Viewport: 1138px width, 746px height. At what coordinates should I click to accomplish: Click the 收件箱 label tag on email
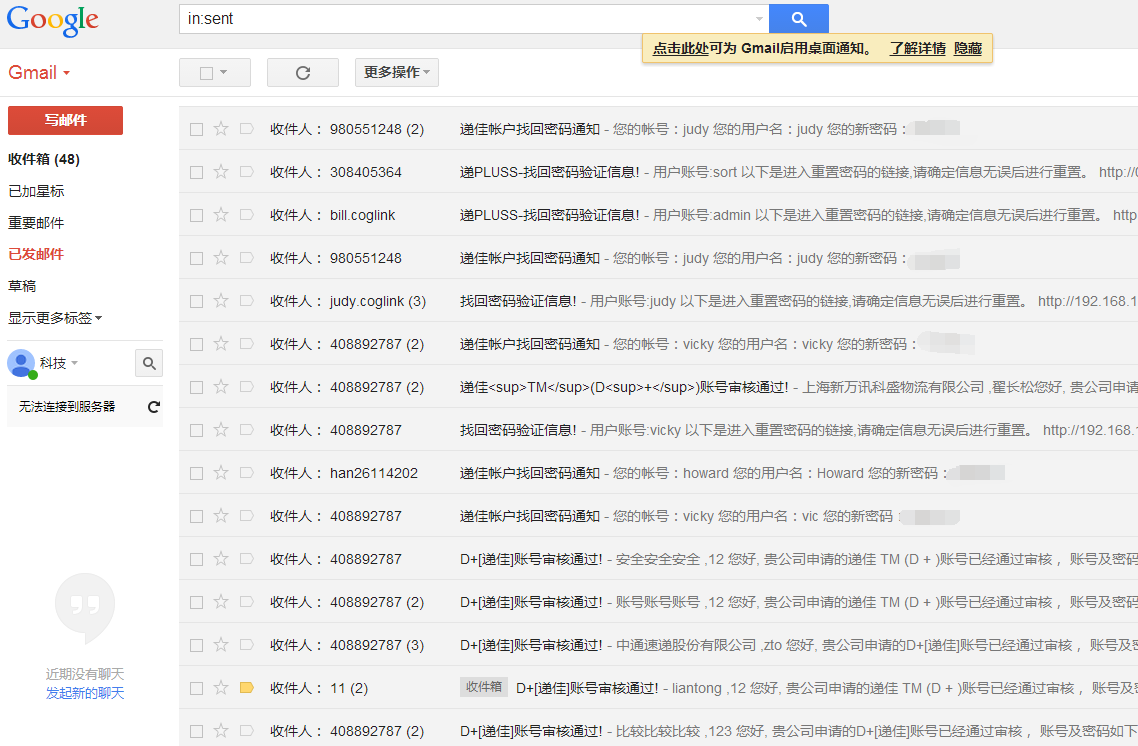[484, 687]
